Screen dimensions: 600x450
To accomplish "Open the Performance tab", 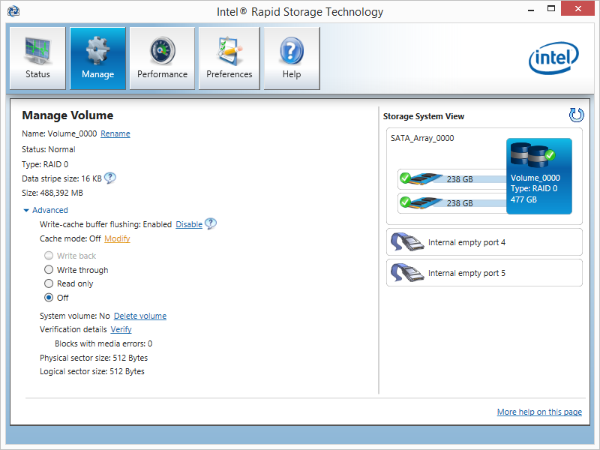I will pos(162,58).
